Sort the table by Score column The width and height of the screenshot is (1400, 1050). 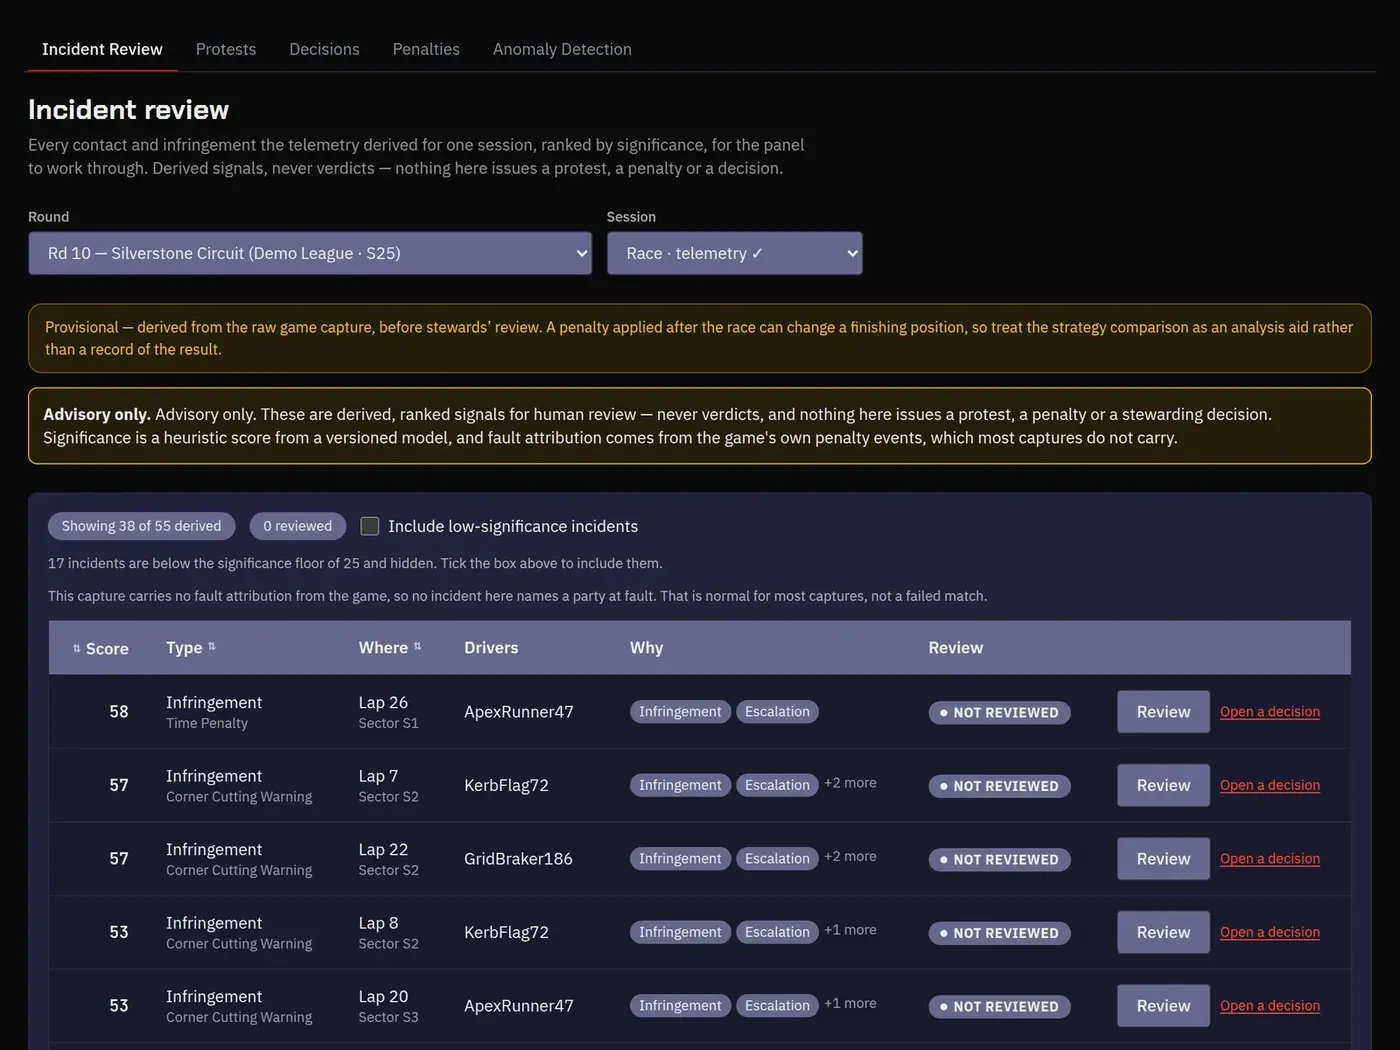(100, 648)
